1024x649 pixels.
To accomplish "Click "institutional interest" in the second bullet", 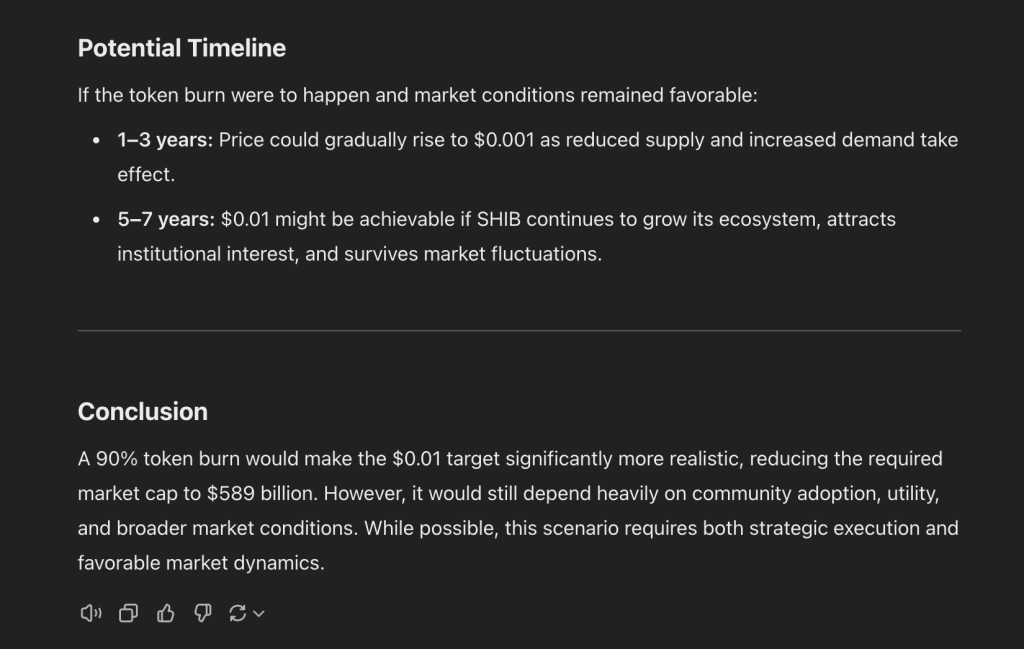I will coord(206,254).
